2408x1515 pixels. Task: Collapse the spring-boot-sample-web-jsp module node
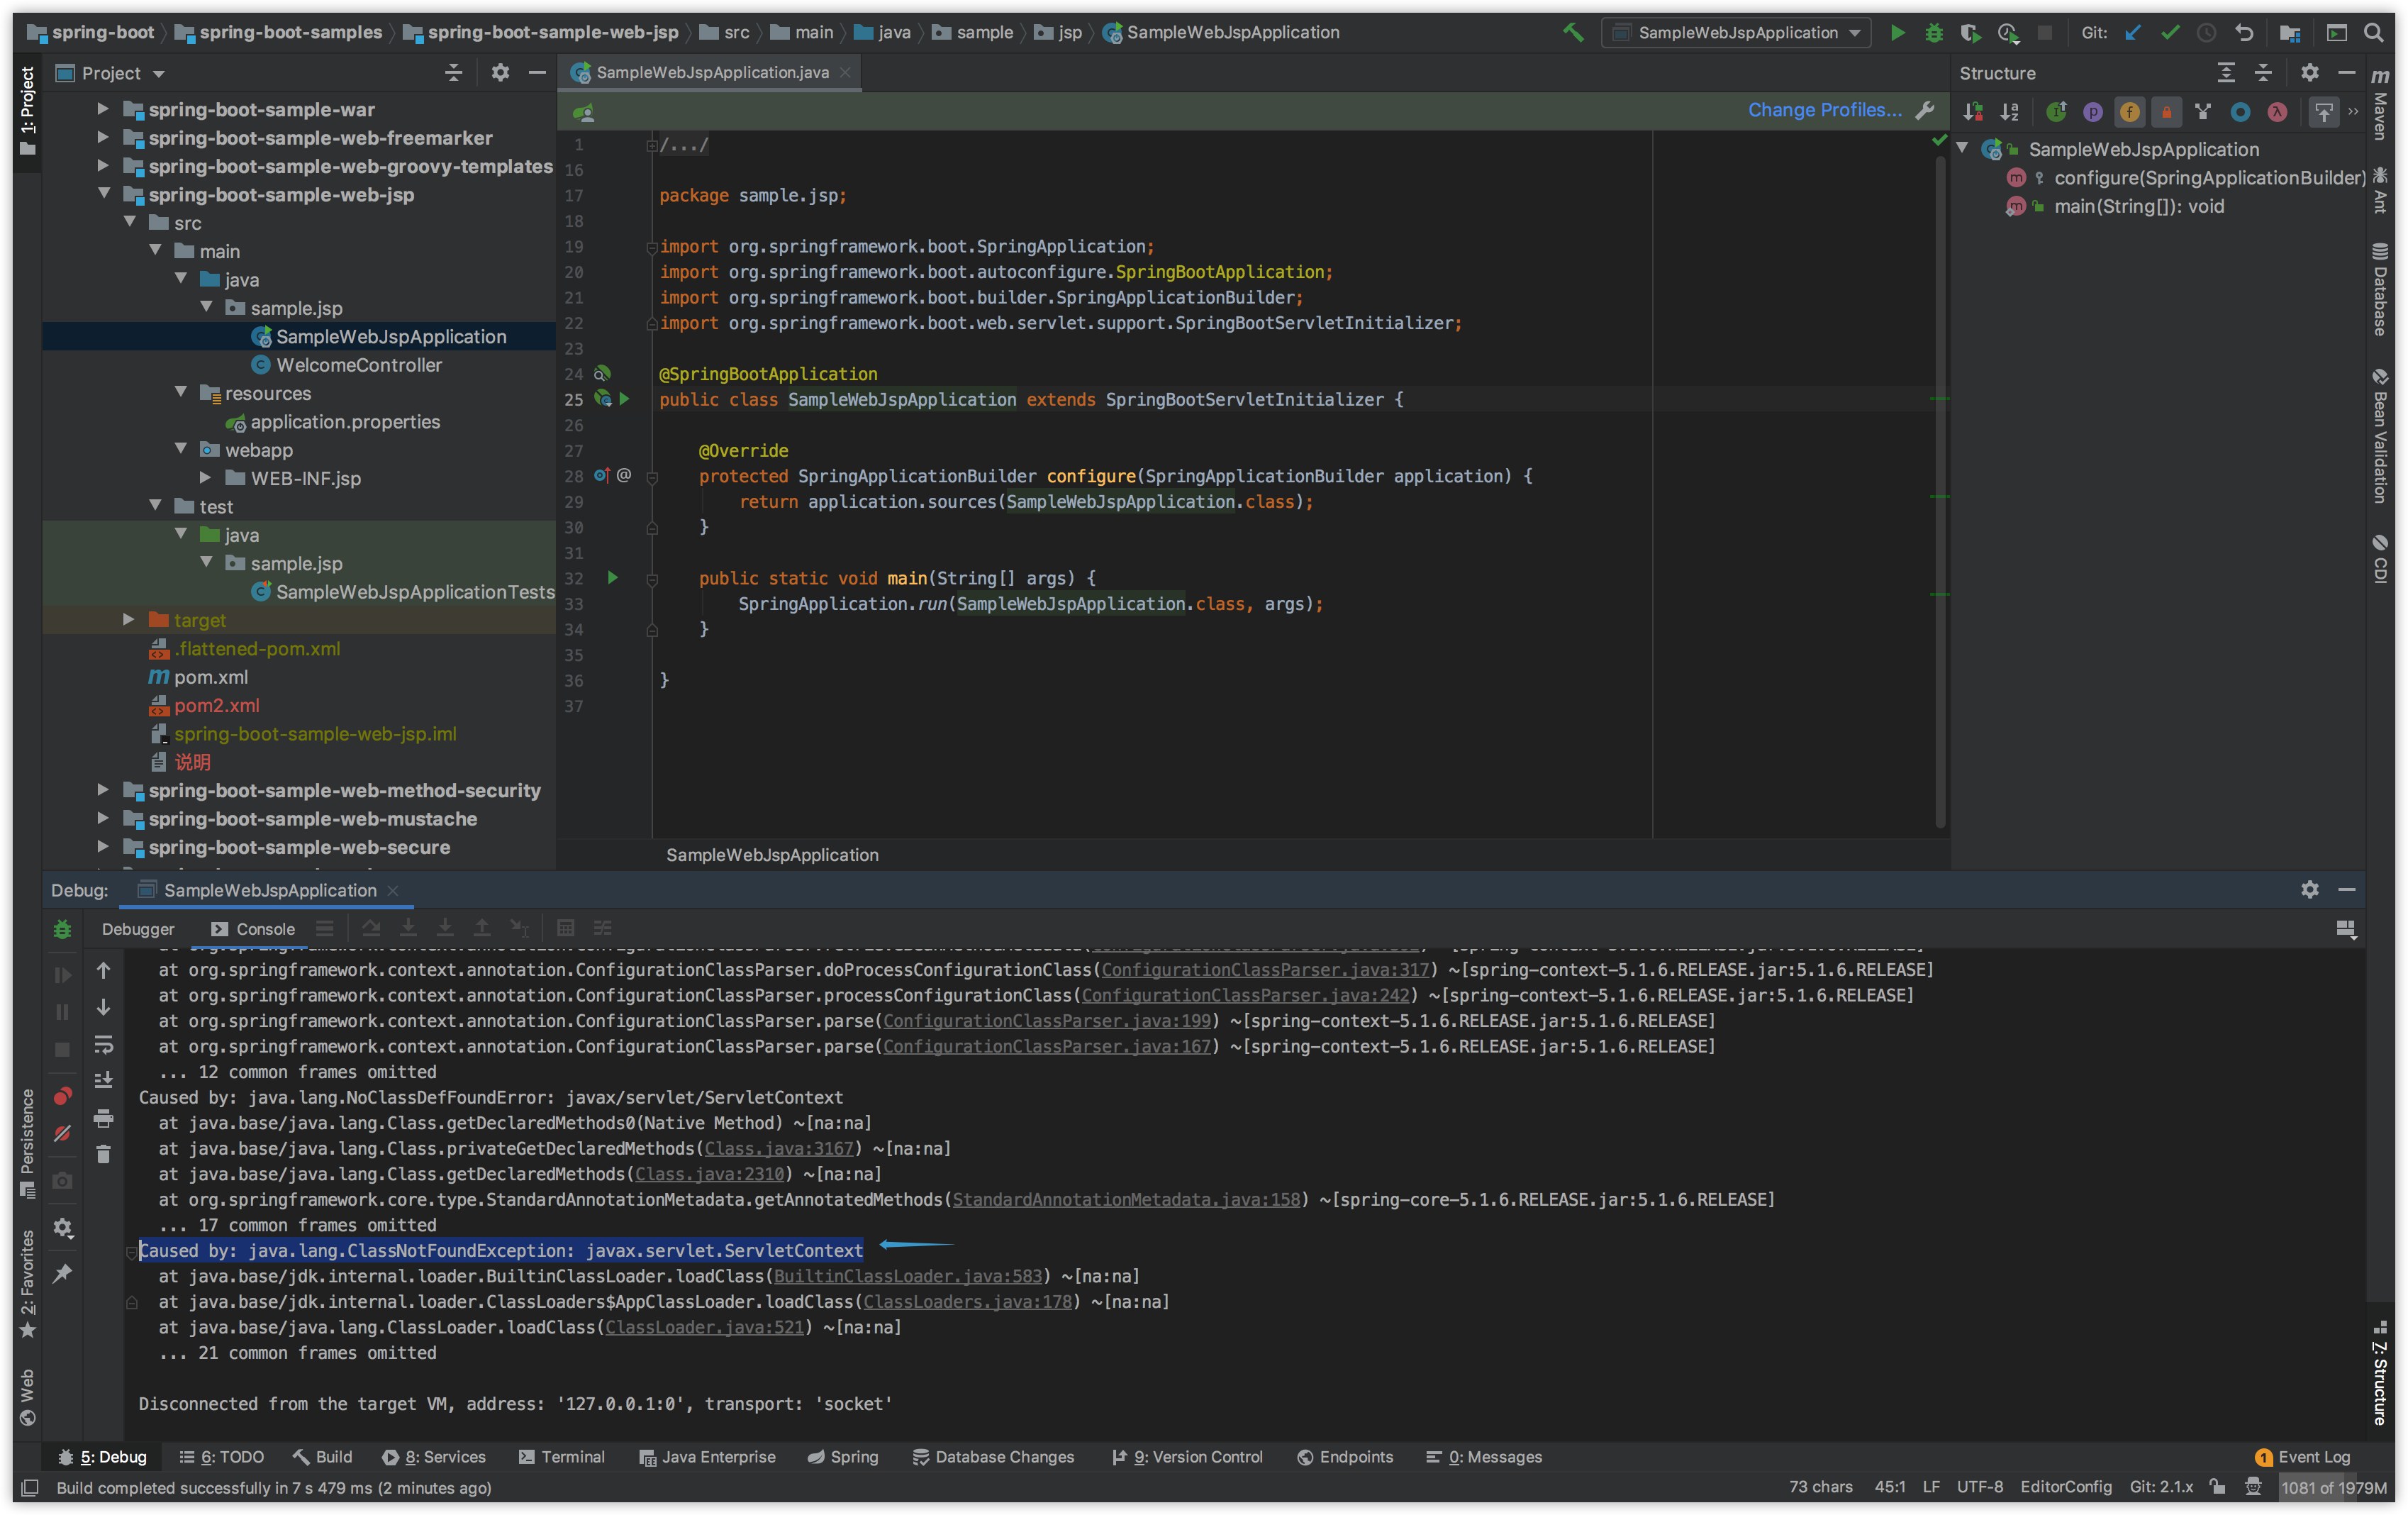click(104, 194)
